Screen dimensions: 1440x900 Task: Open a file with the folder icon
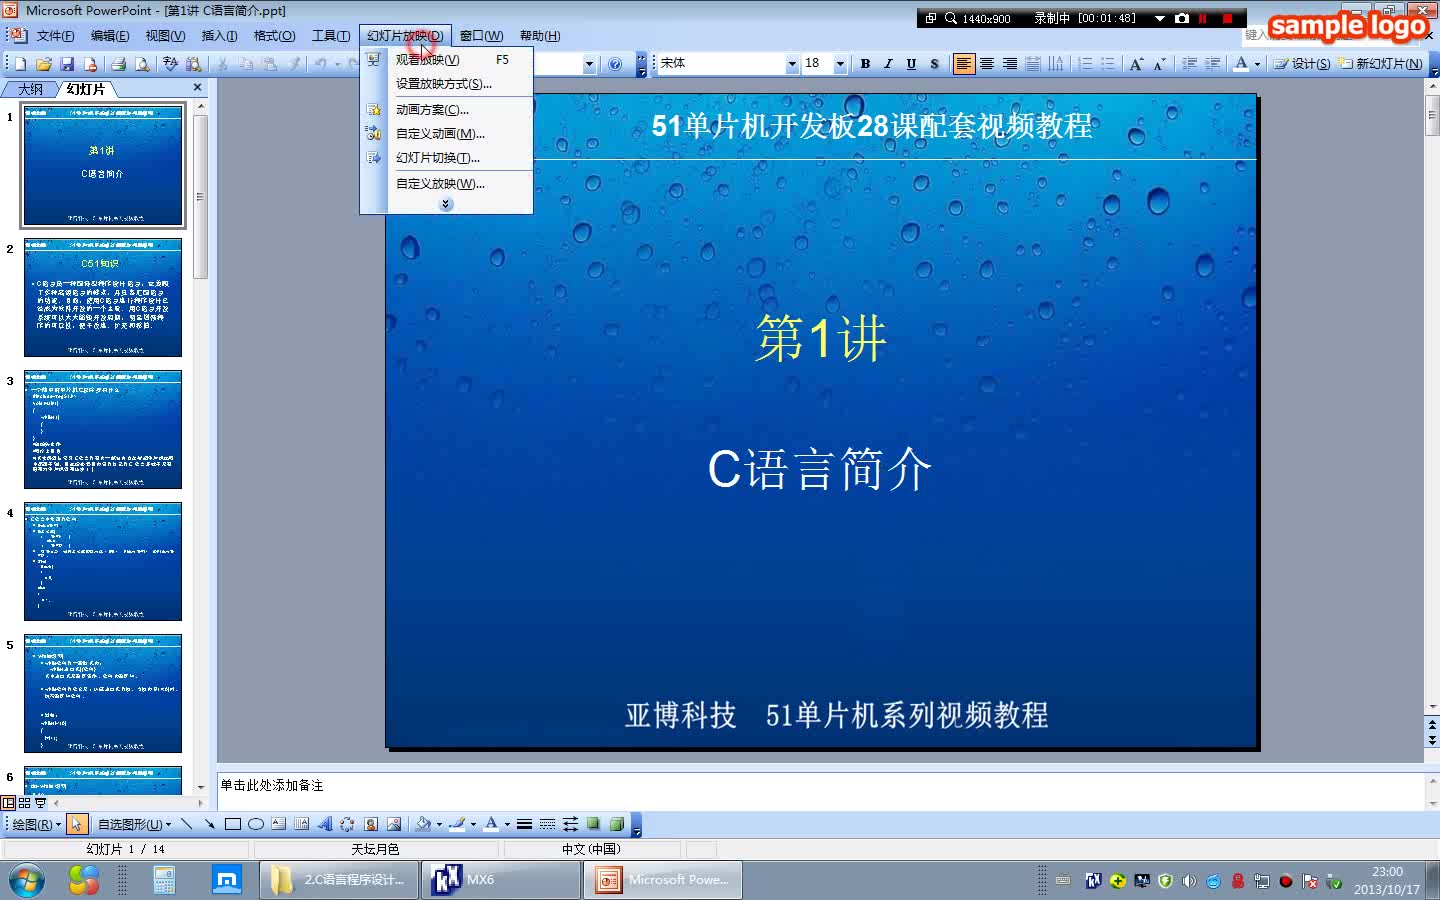point(44,64)
